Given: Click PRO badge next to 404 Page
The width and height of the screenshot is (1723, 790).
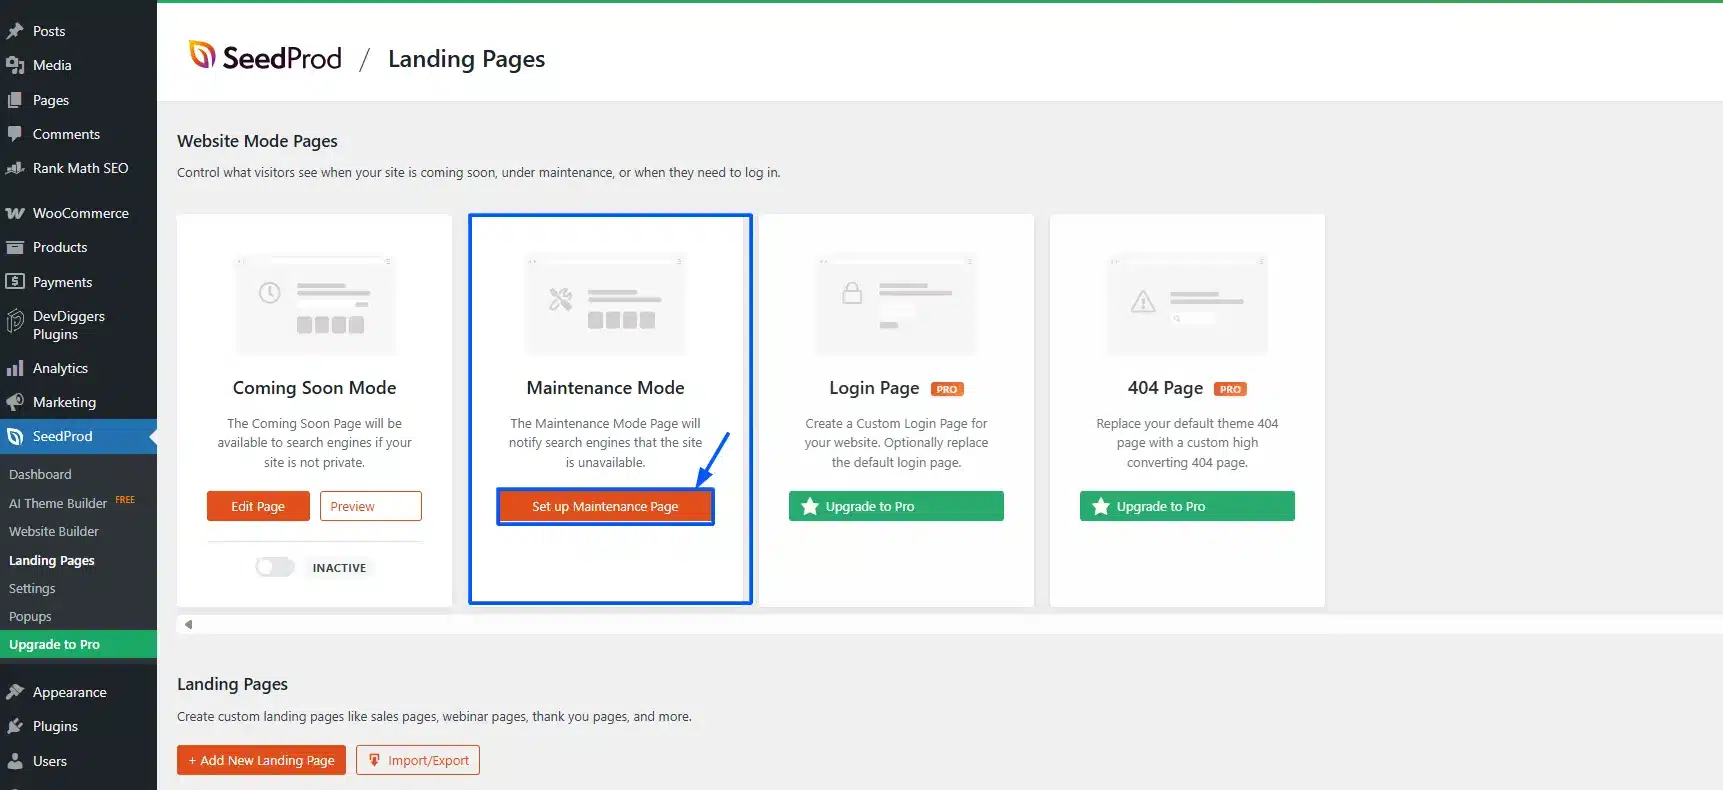Looking at the screenshot, I should pyautogui.click(x=1230, y=389).
